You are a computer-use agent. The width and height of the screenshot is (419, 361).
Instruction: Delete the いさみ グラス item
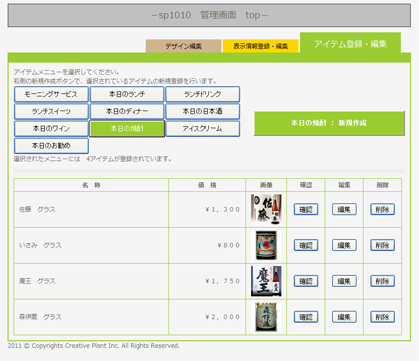coord(382,245)
